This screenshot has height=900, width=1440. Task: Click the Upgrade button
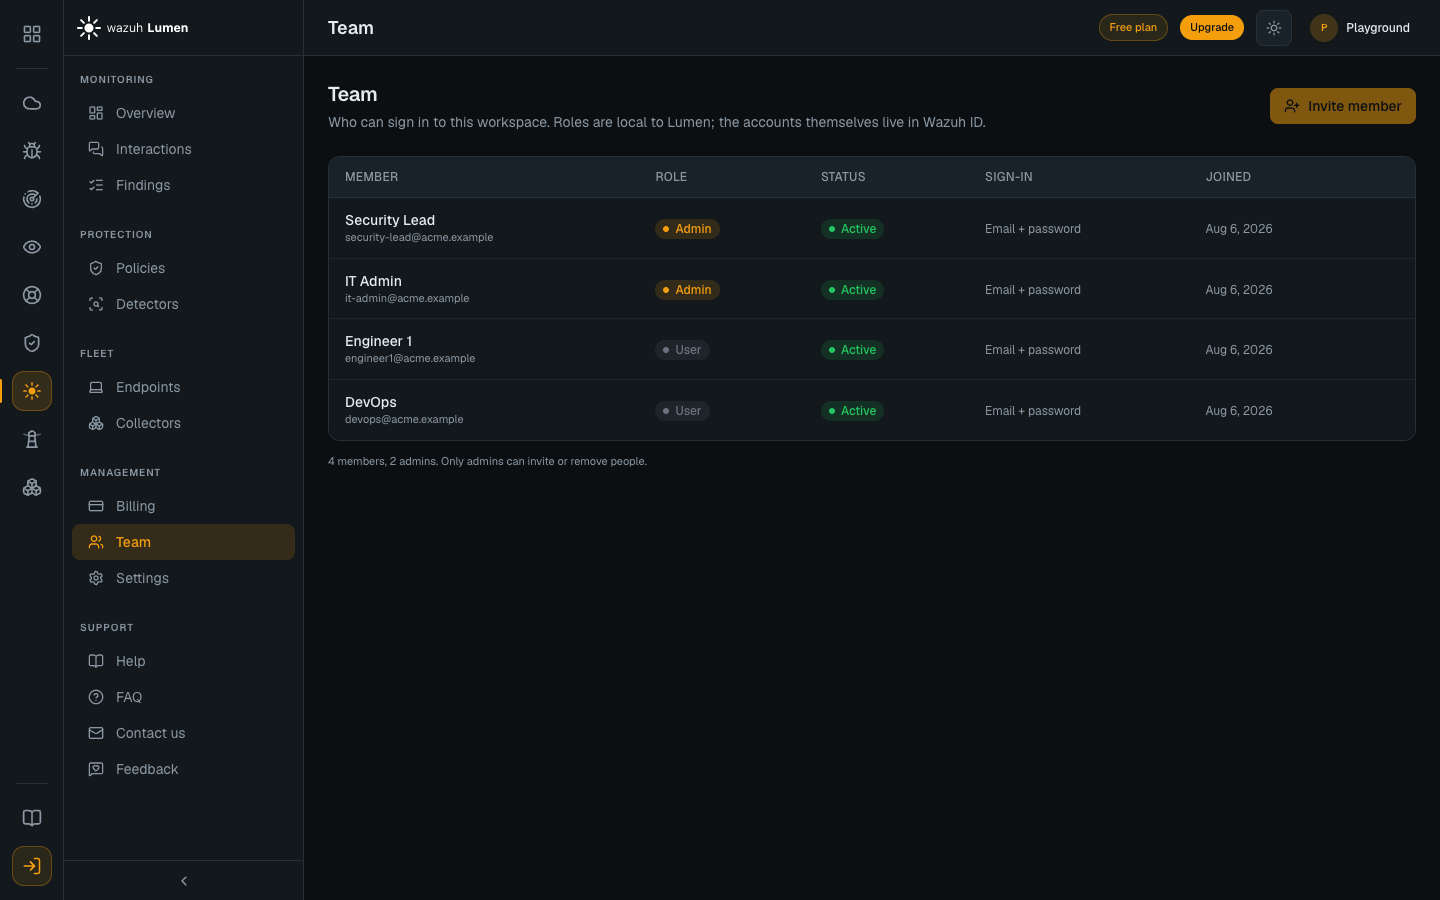(x=1212, y=28)
